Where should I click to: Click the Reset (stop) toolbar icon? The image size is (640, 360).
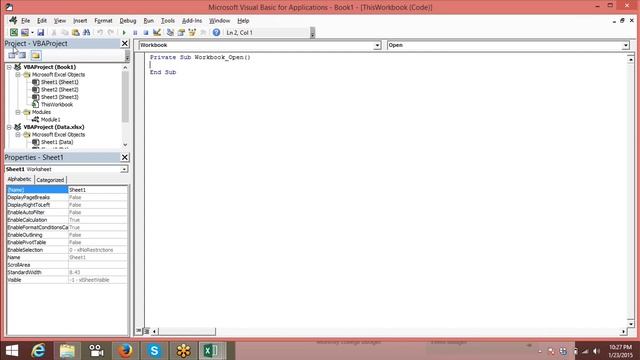(x=146, y=32)
